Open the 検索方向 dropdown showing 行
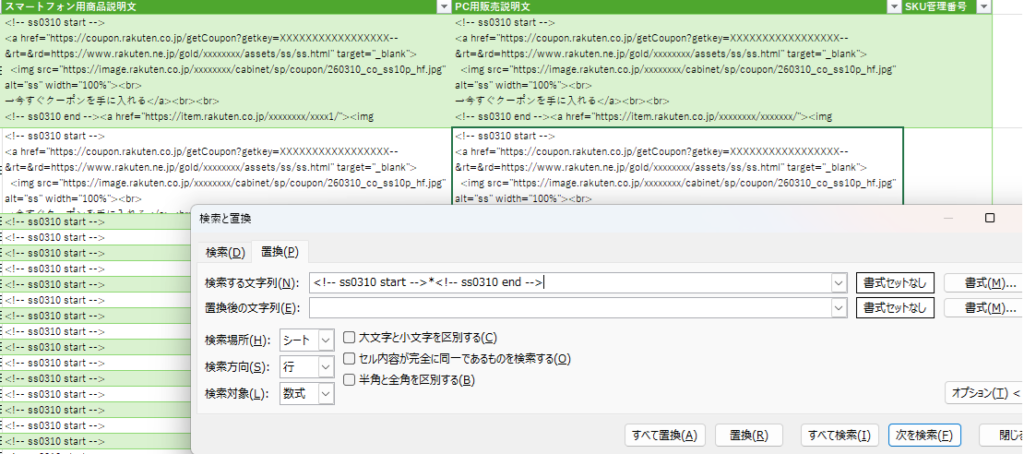Screen dimensions: 1024x454 coord(325,367)
